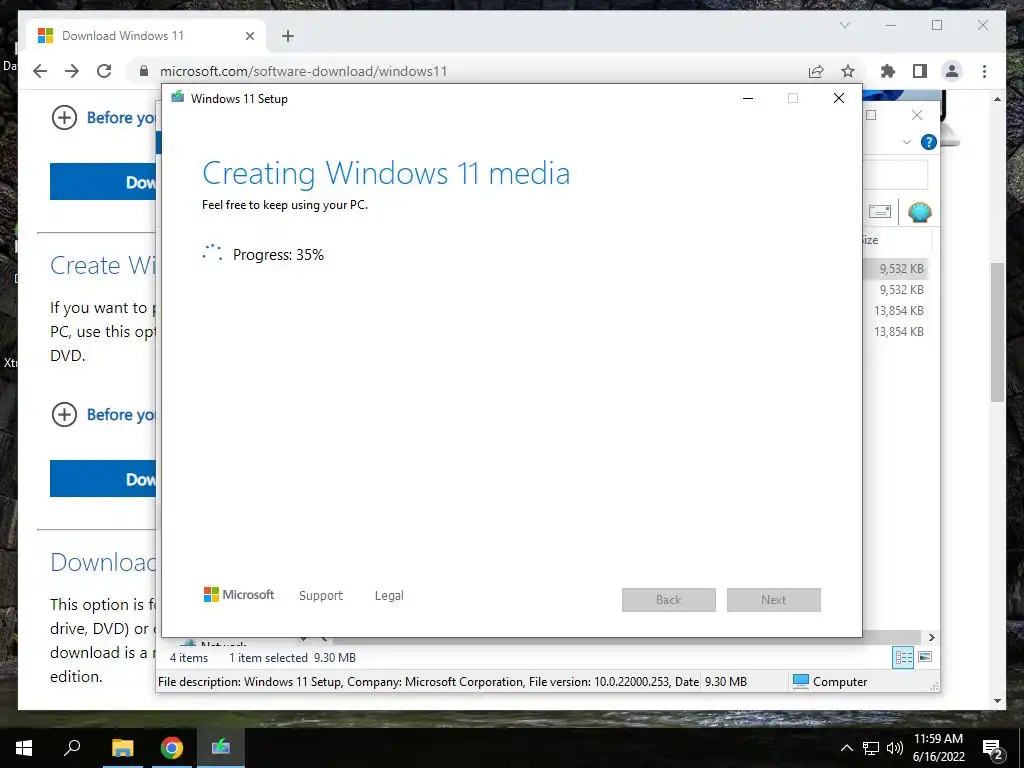Open Legal link in Setup window
This screenshot has width=1024, height=768.
coord(389,596)
